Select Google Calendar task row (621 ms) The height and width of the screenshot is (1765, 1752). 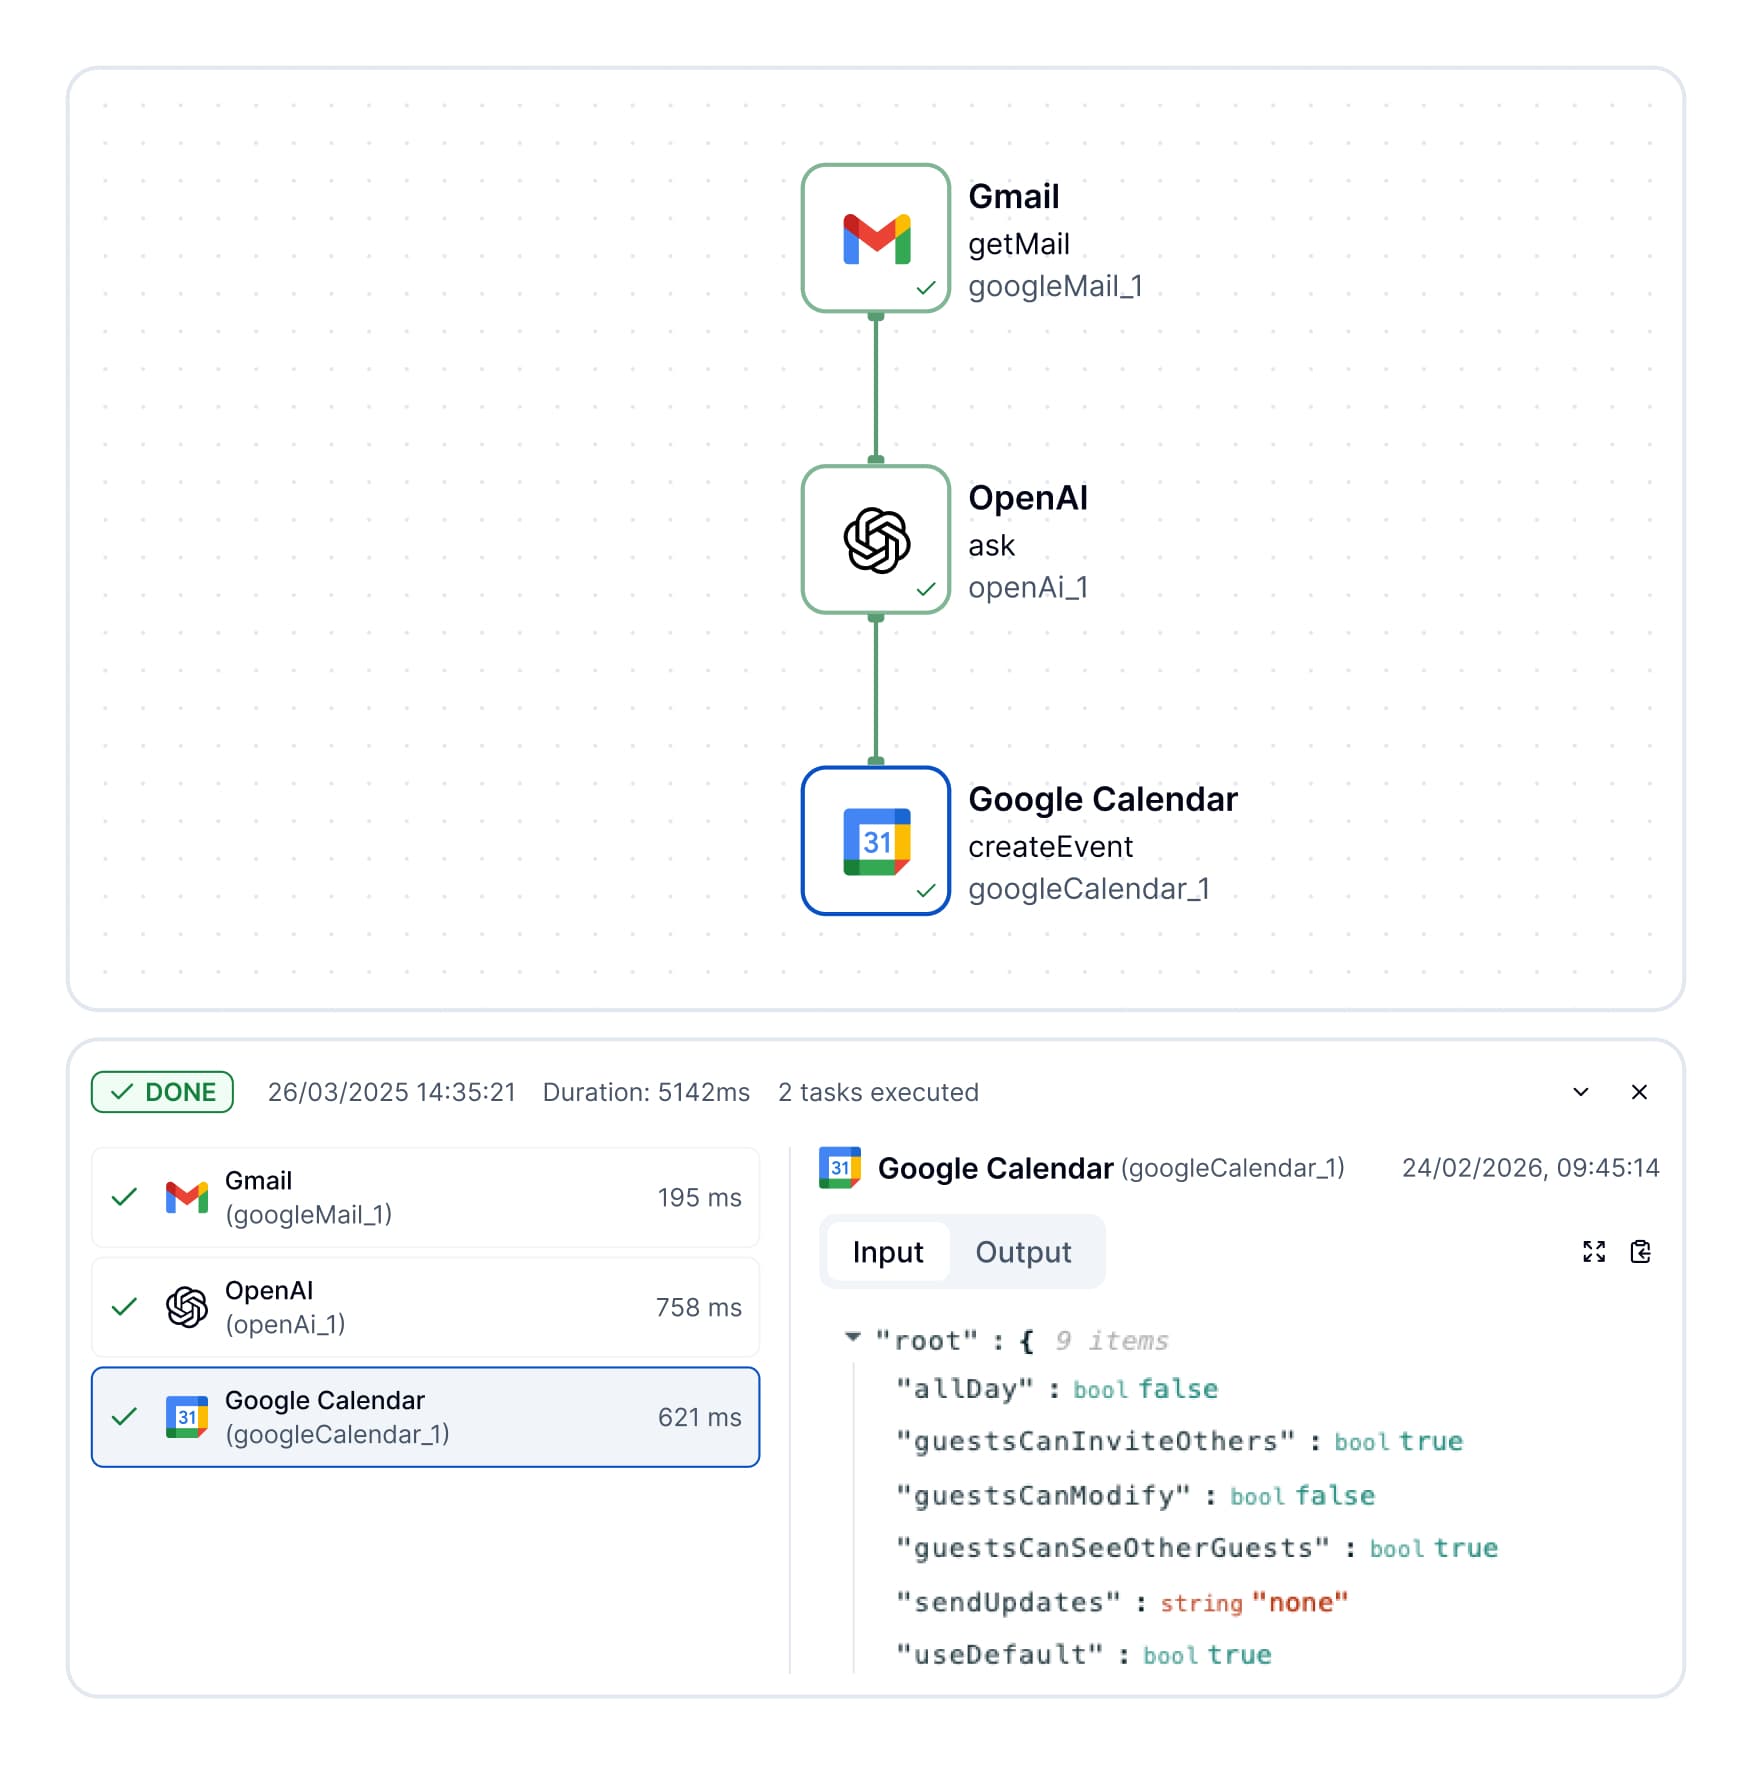click(x=425, y=1417)
